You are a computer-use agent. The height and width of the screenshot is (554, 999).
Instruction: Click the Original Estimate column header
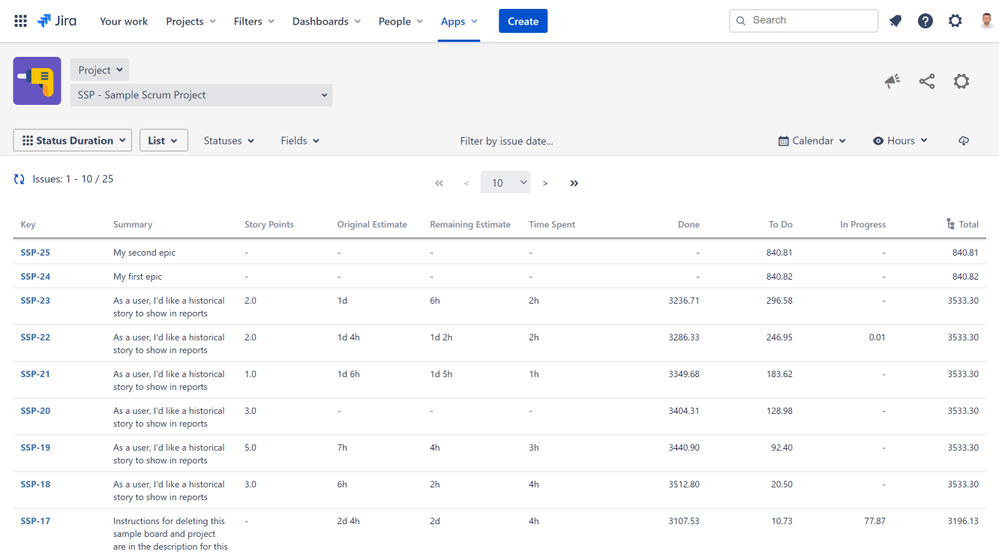(372, 225)
